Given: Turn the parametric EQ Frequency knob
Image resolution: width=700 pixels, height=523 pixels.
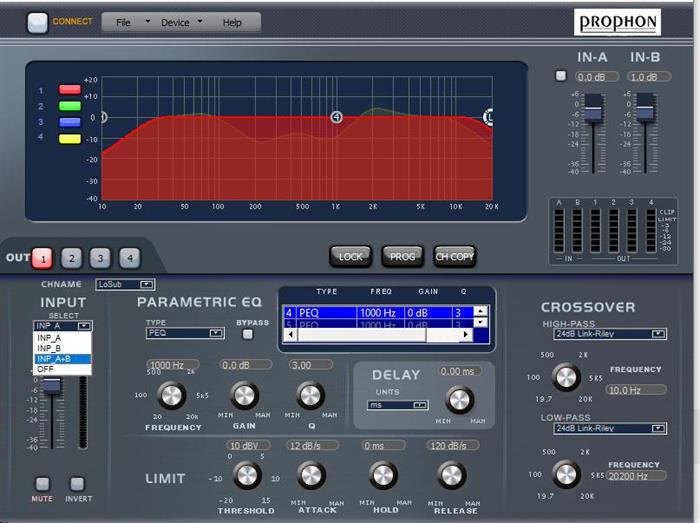Looking at the screenshot, I should tap(172, 397).
